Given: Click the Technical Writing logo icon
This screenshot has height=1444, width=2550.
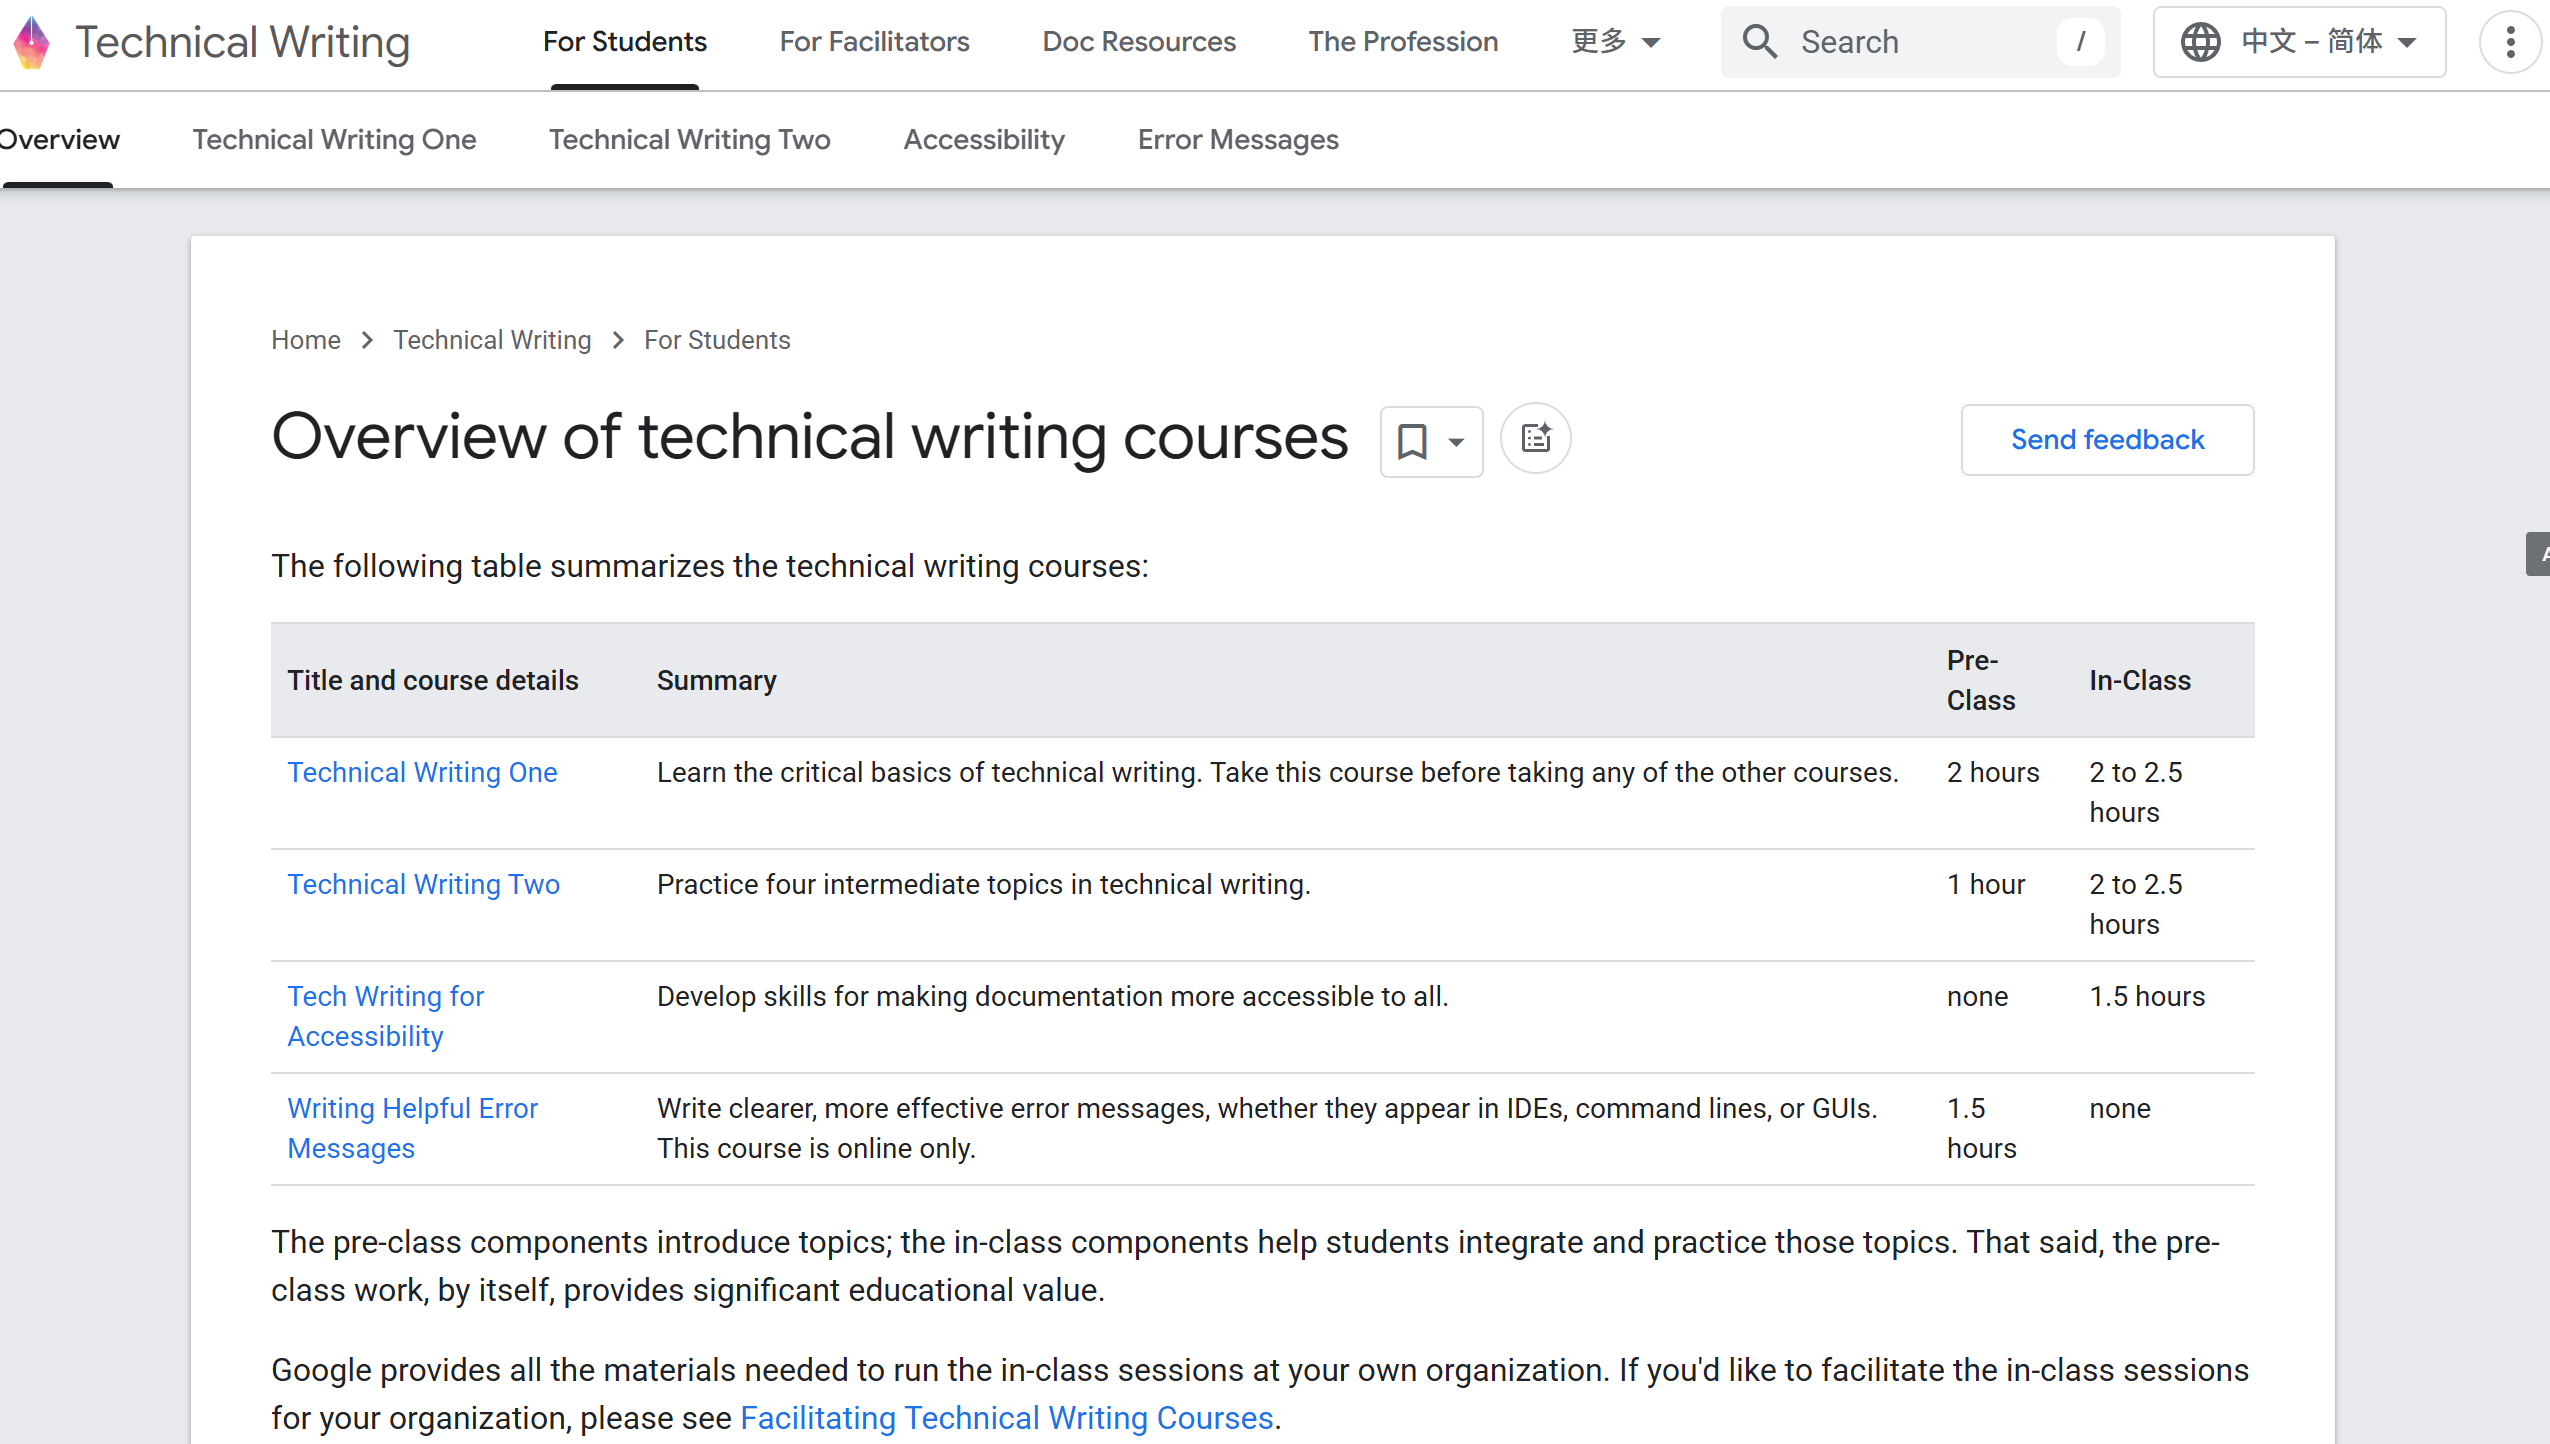Looking at the screenshot, I should pos(32,42).
